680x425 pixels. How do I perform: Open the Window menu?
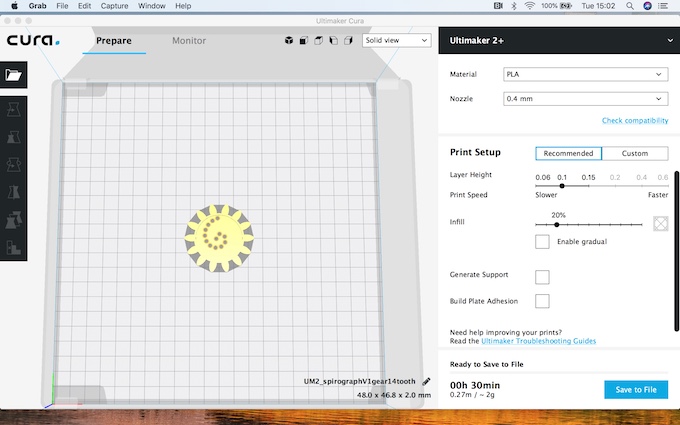tap(152, 6)
